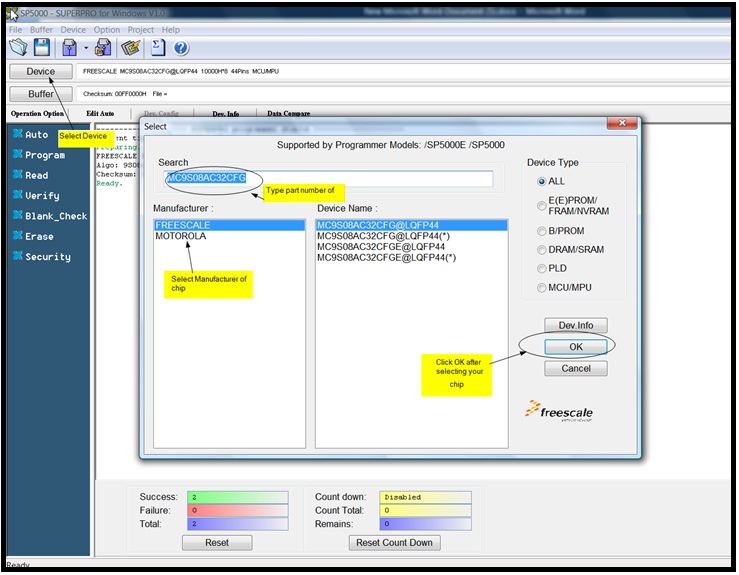Click the open file folder toolbar icon

18,47
